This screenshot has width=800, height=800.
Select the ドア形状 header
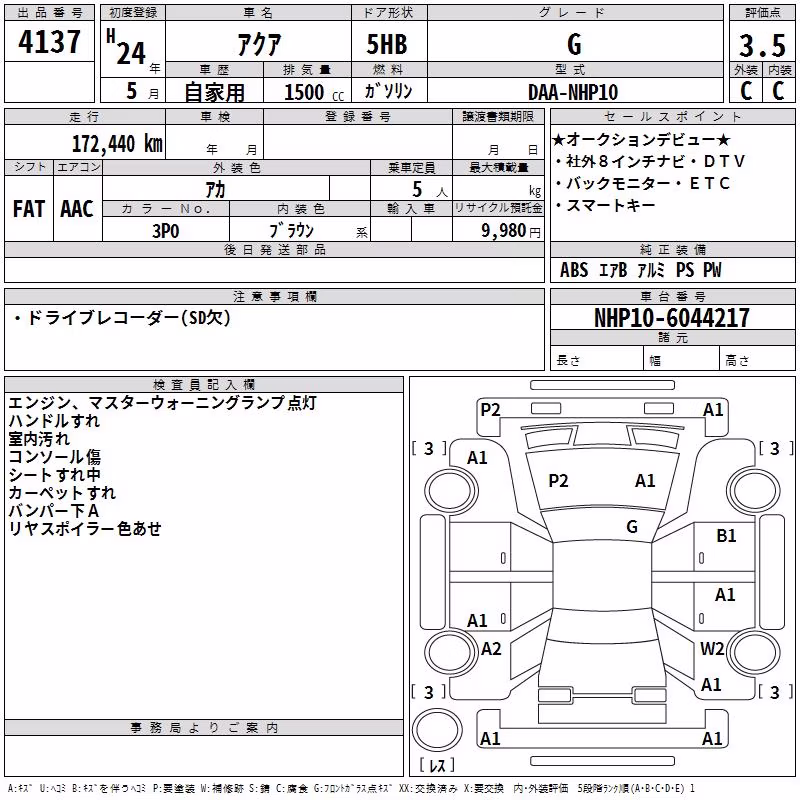389,13
